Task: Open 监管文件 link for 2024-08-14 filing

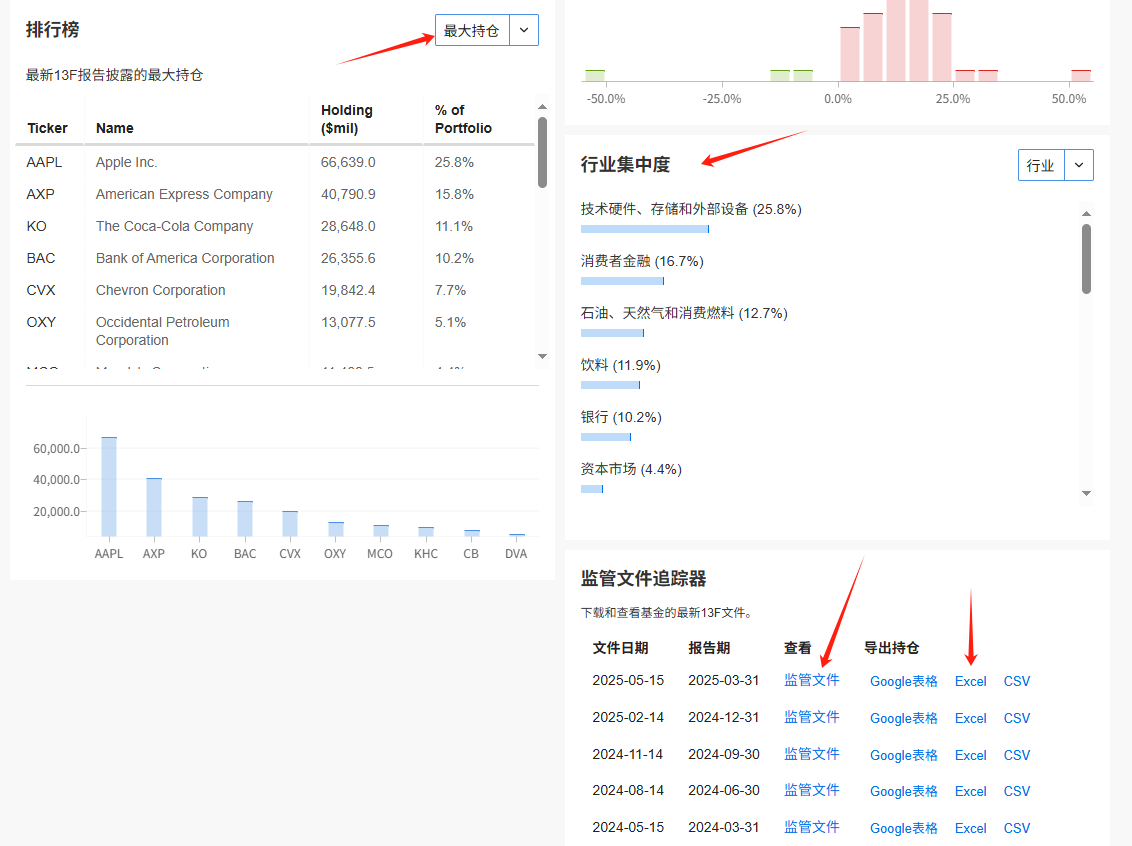Action: click(x=811, y=790)
